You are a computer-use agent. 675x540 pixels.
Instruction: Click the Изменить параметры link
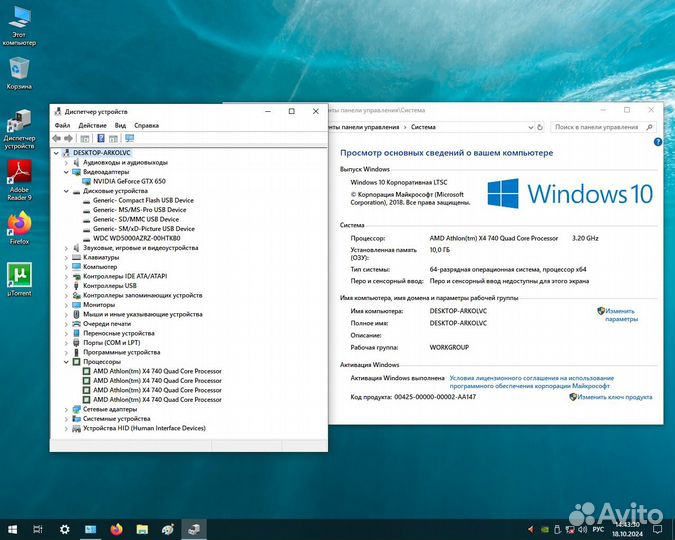tap(620, 315)
